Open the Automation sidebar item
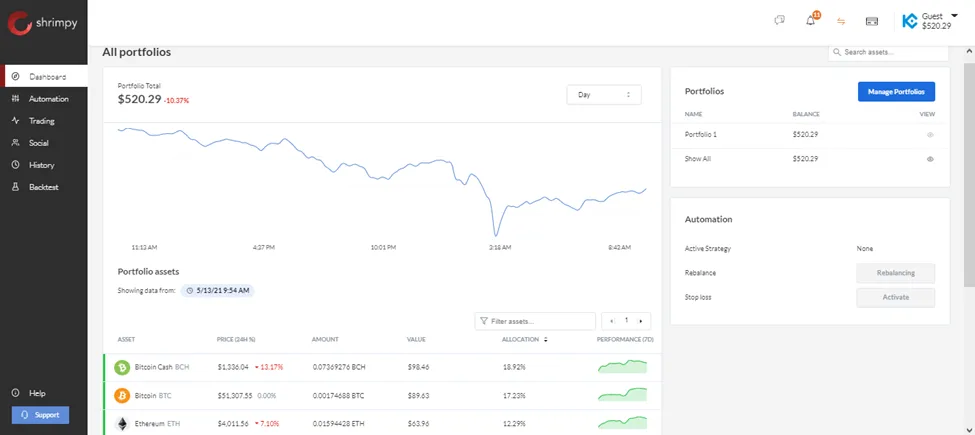The height and width of the screenshot is (435, 975). coord(44,99)
